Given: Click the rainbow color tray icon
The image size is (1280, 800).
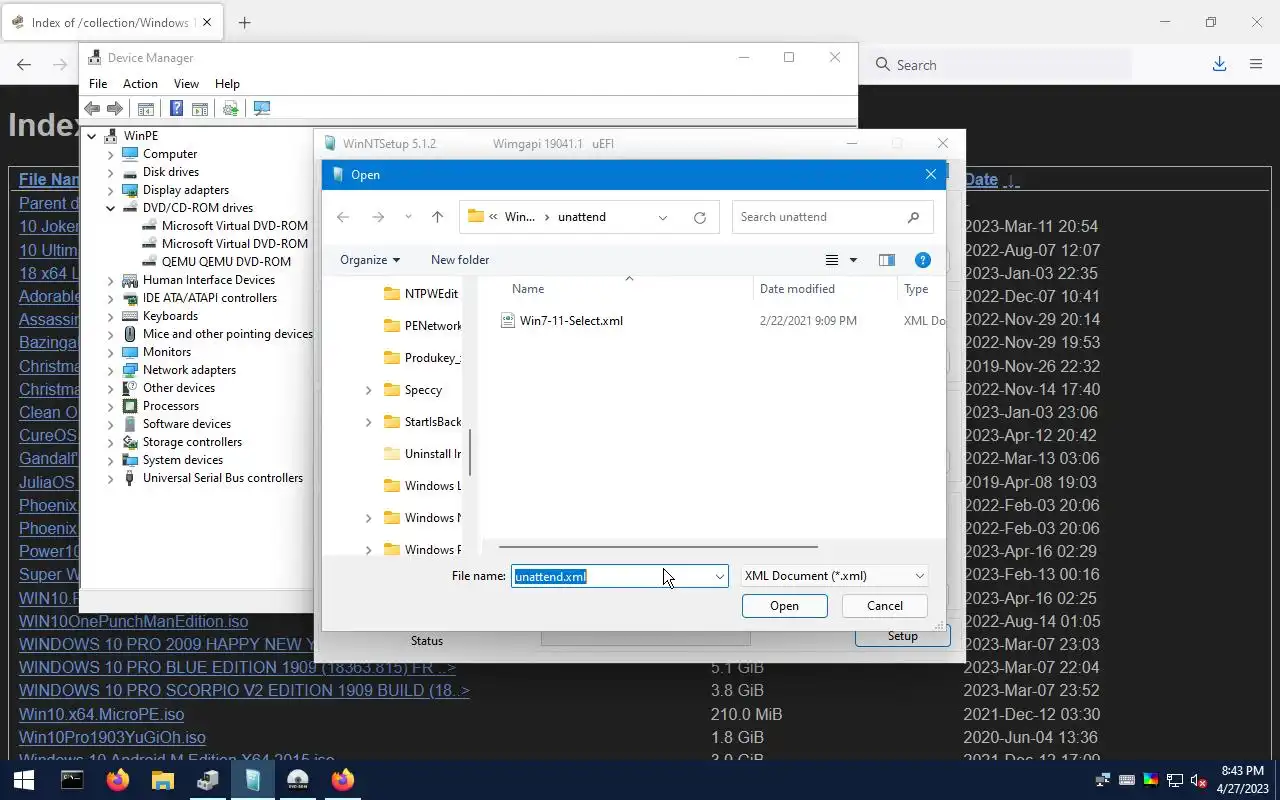Looking at the screenshot, I should click(x=1150, y=780).
